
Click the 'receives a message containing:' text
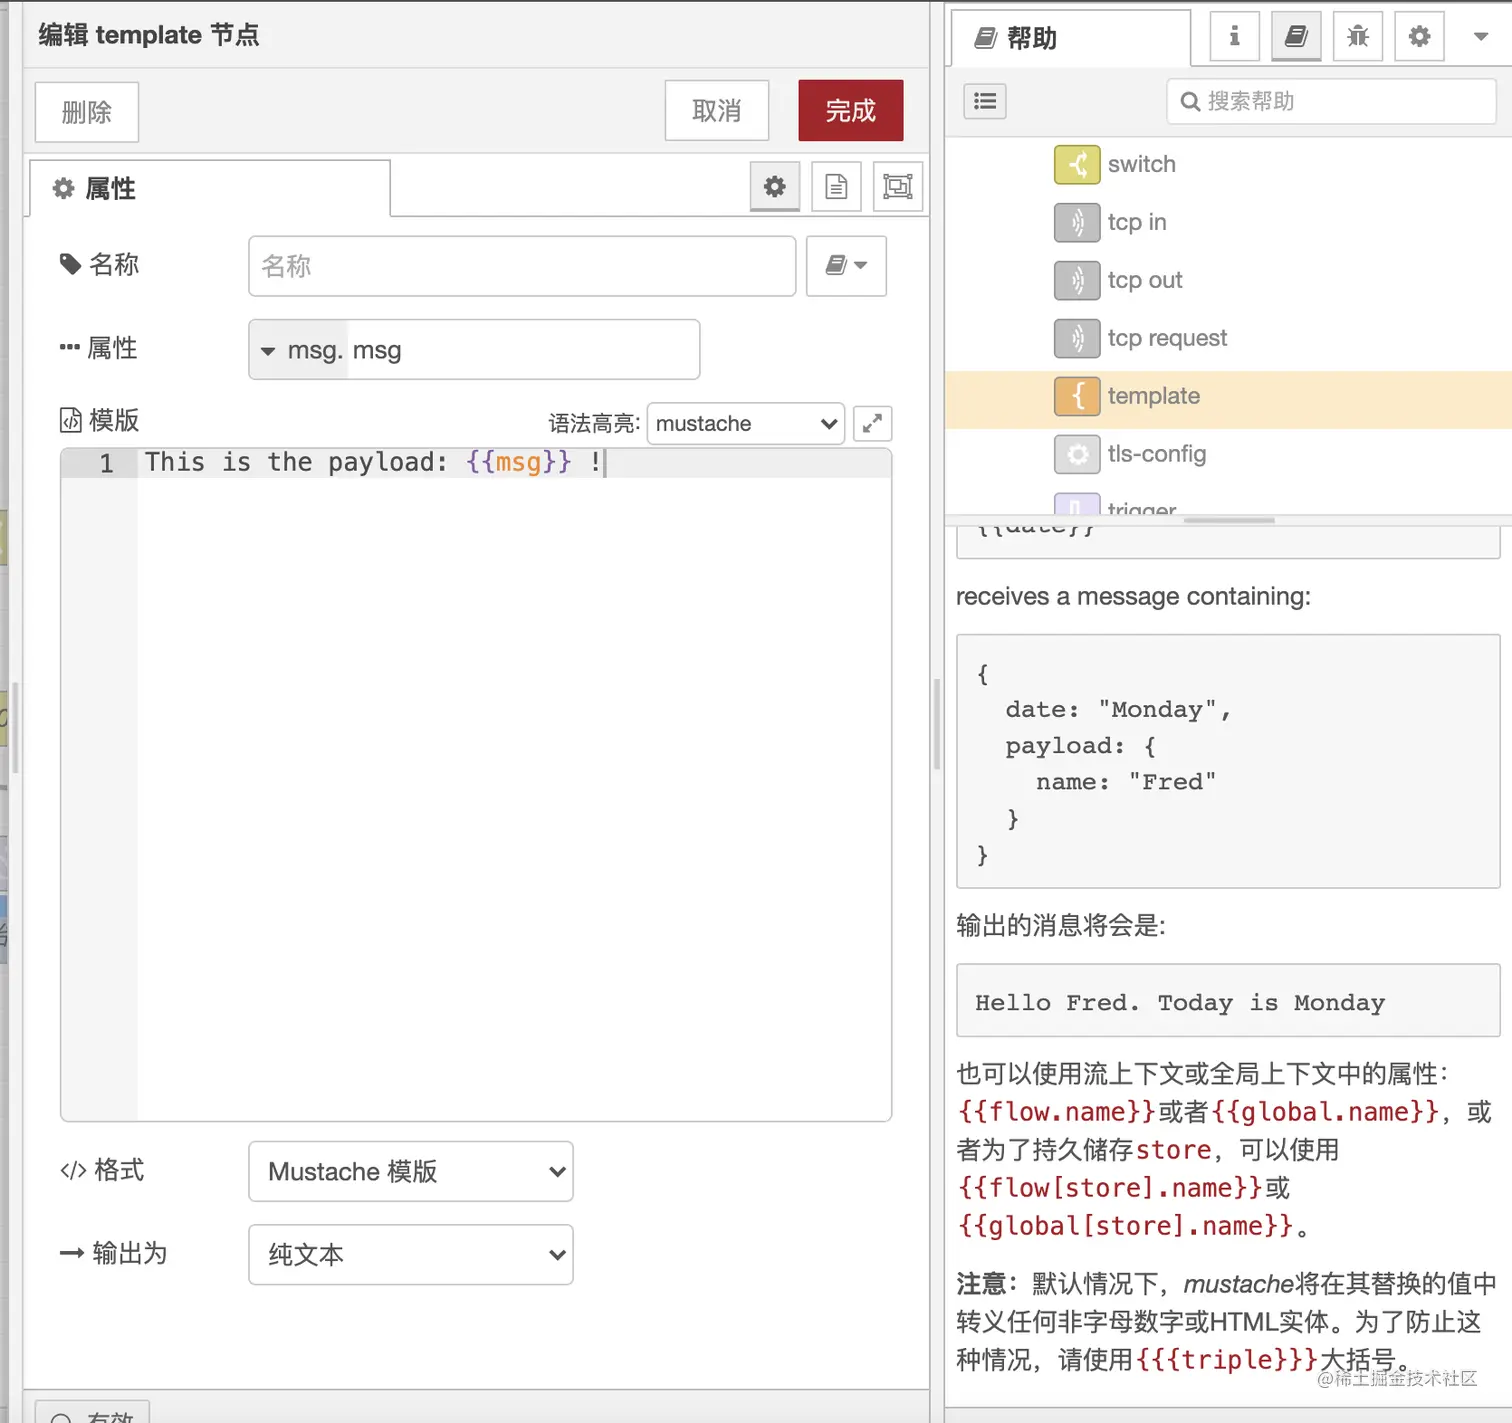click(1133, 597)
